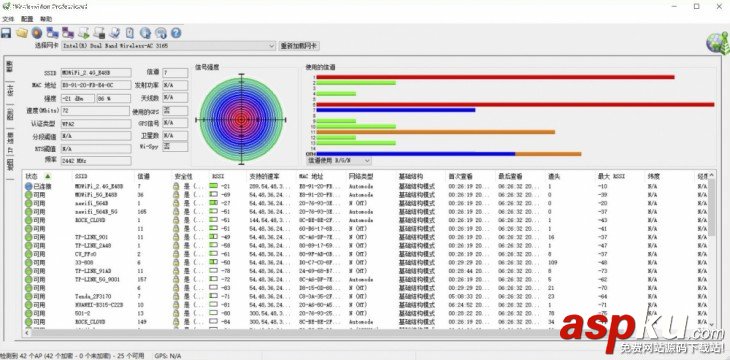Open the 配置 menu
730x360 pixels.
pos(27,19)
